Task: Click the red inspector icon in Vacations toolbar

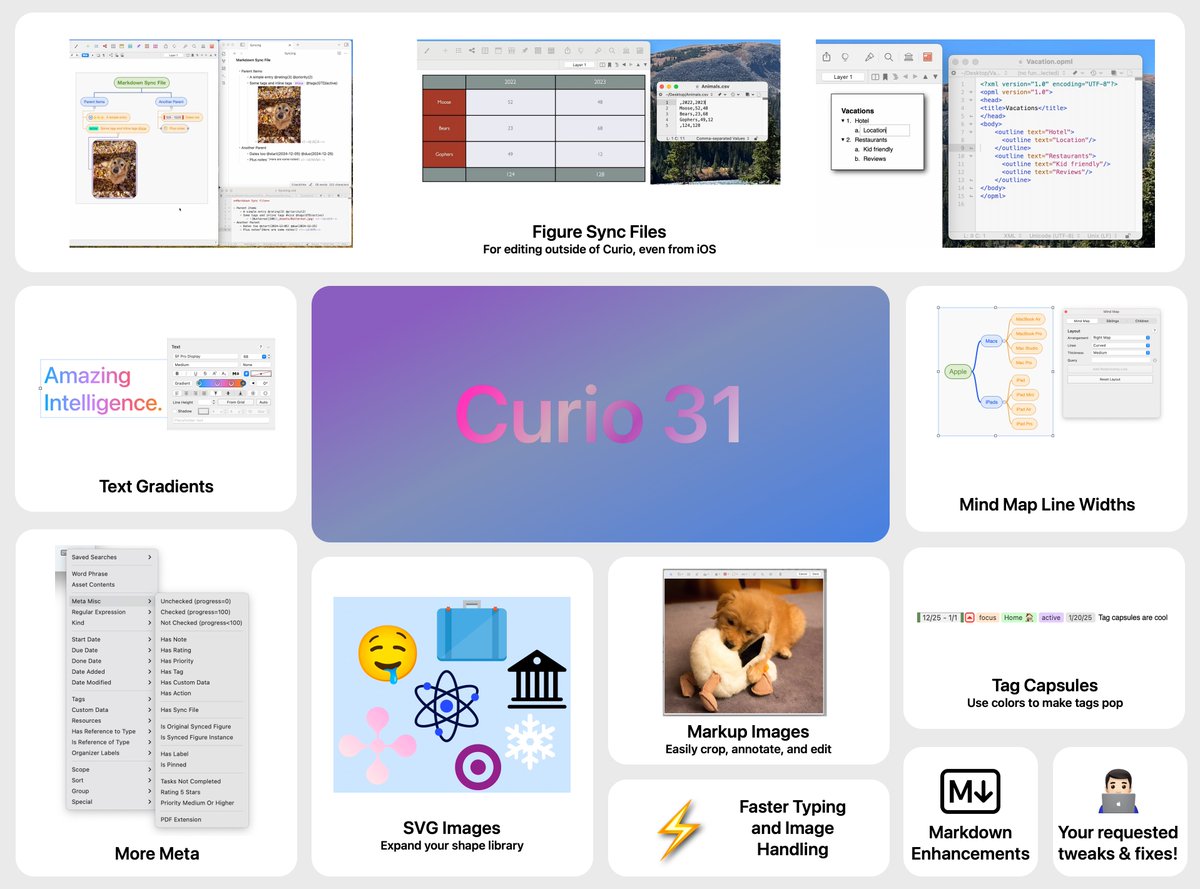Action: pos(927,57)
